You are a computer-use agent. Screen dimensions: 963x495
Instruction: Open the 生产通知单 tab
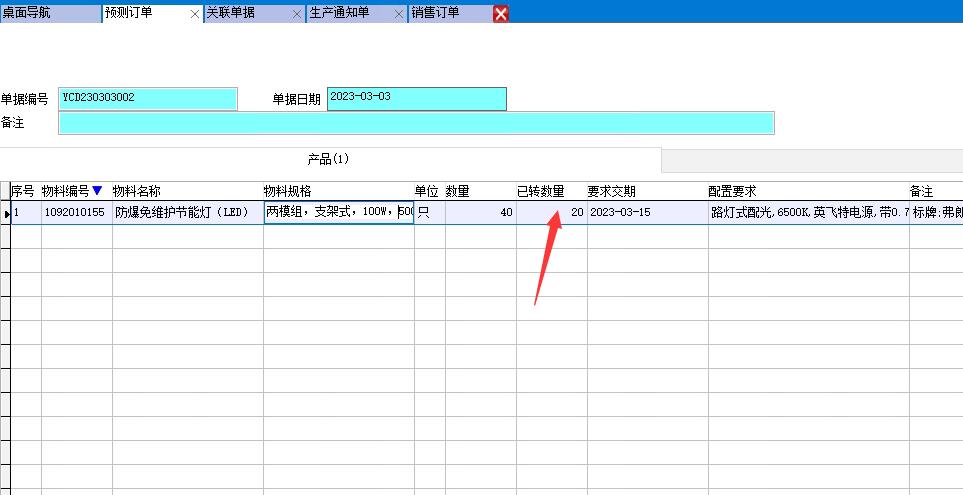340,13
